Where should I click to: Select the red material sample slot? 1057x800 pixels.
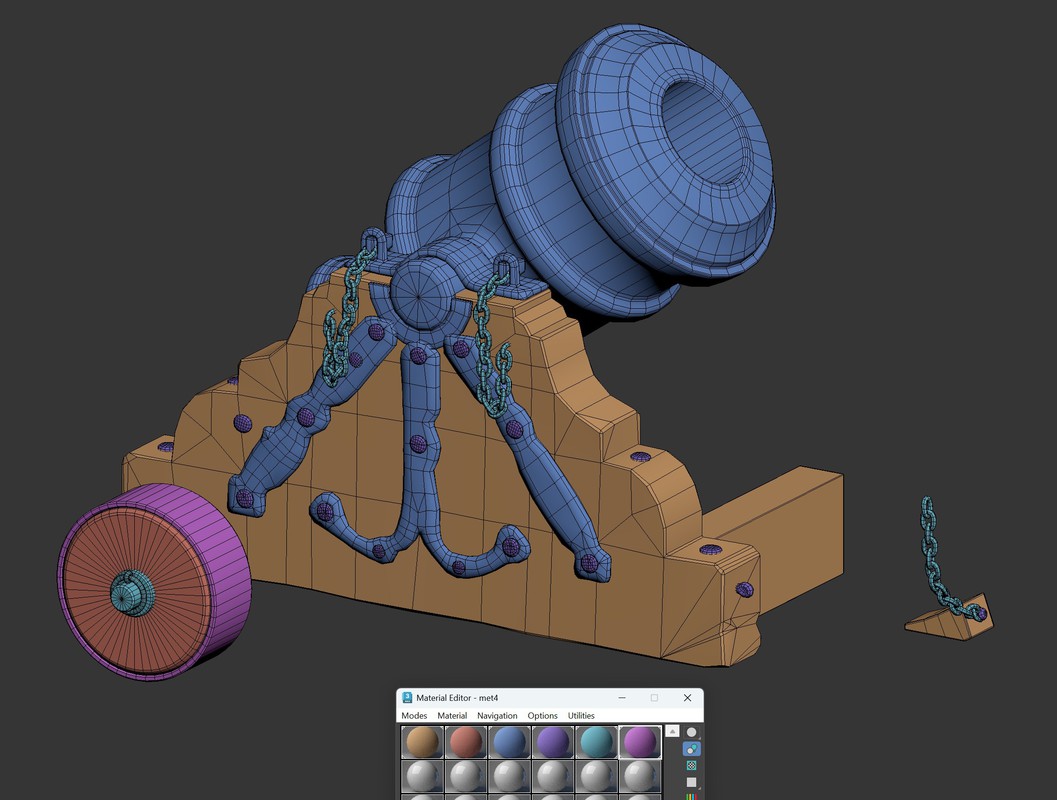[x=465, y=741]
